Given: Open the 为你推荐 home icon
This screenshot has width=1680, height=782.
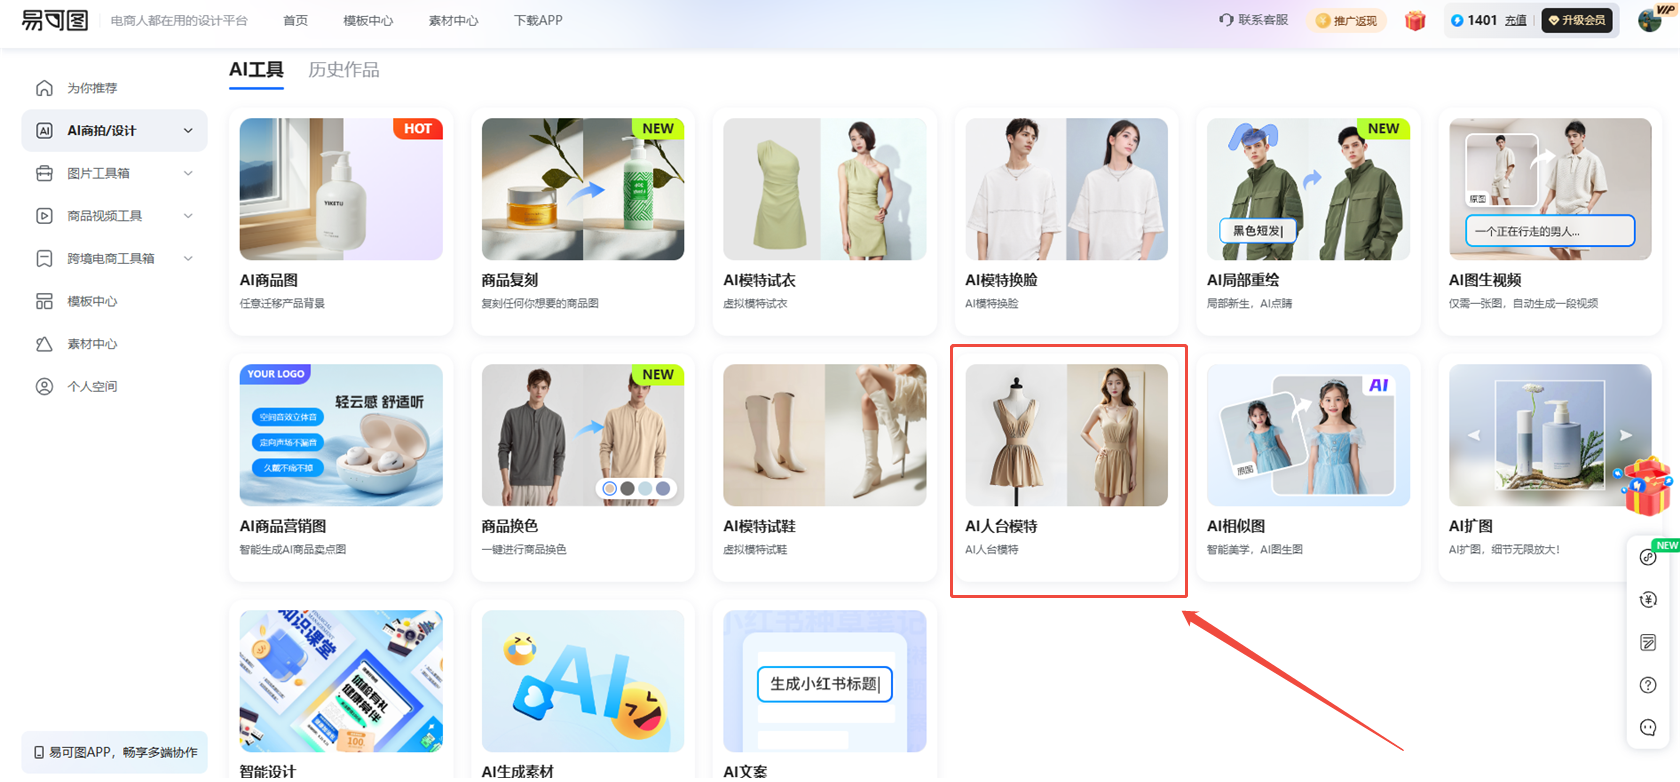Looking at the screenshot, I should [x=44, y=88].
